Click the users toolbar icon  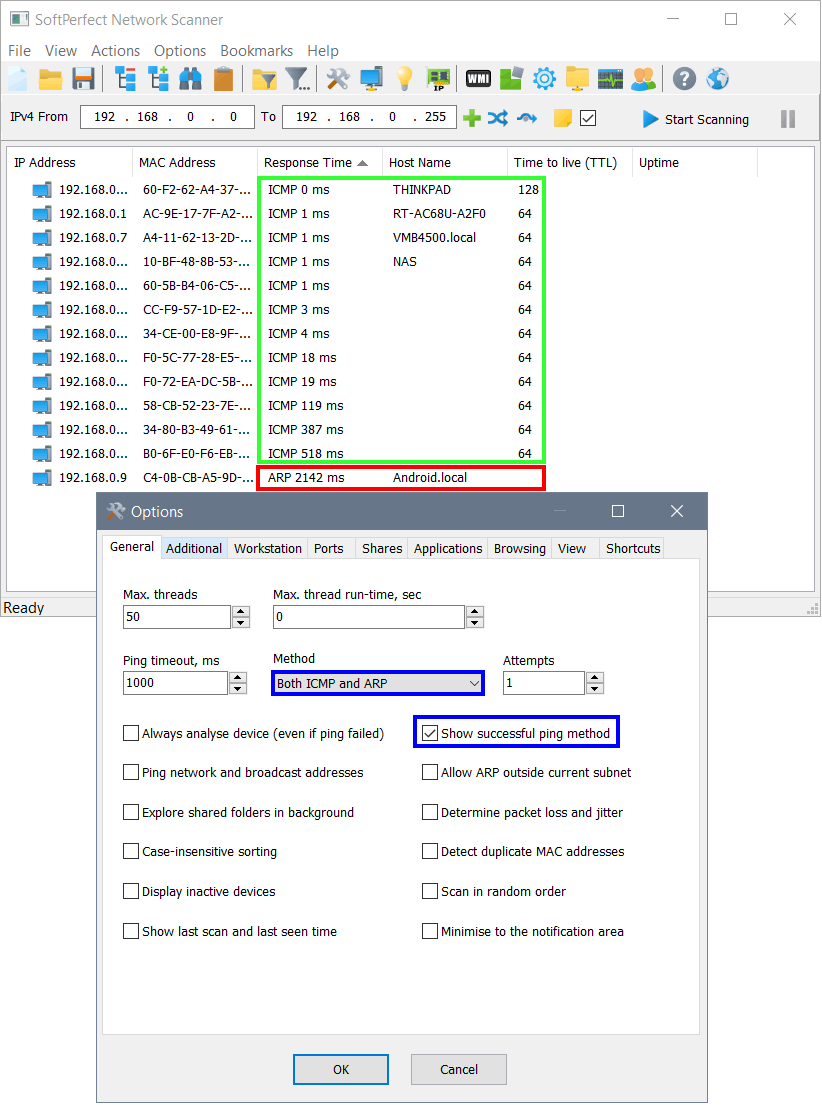[644, 79]
